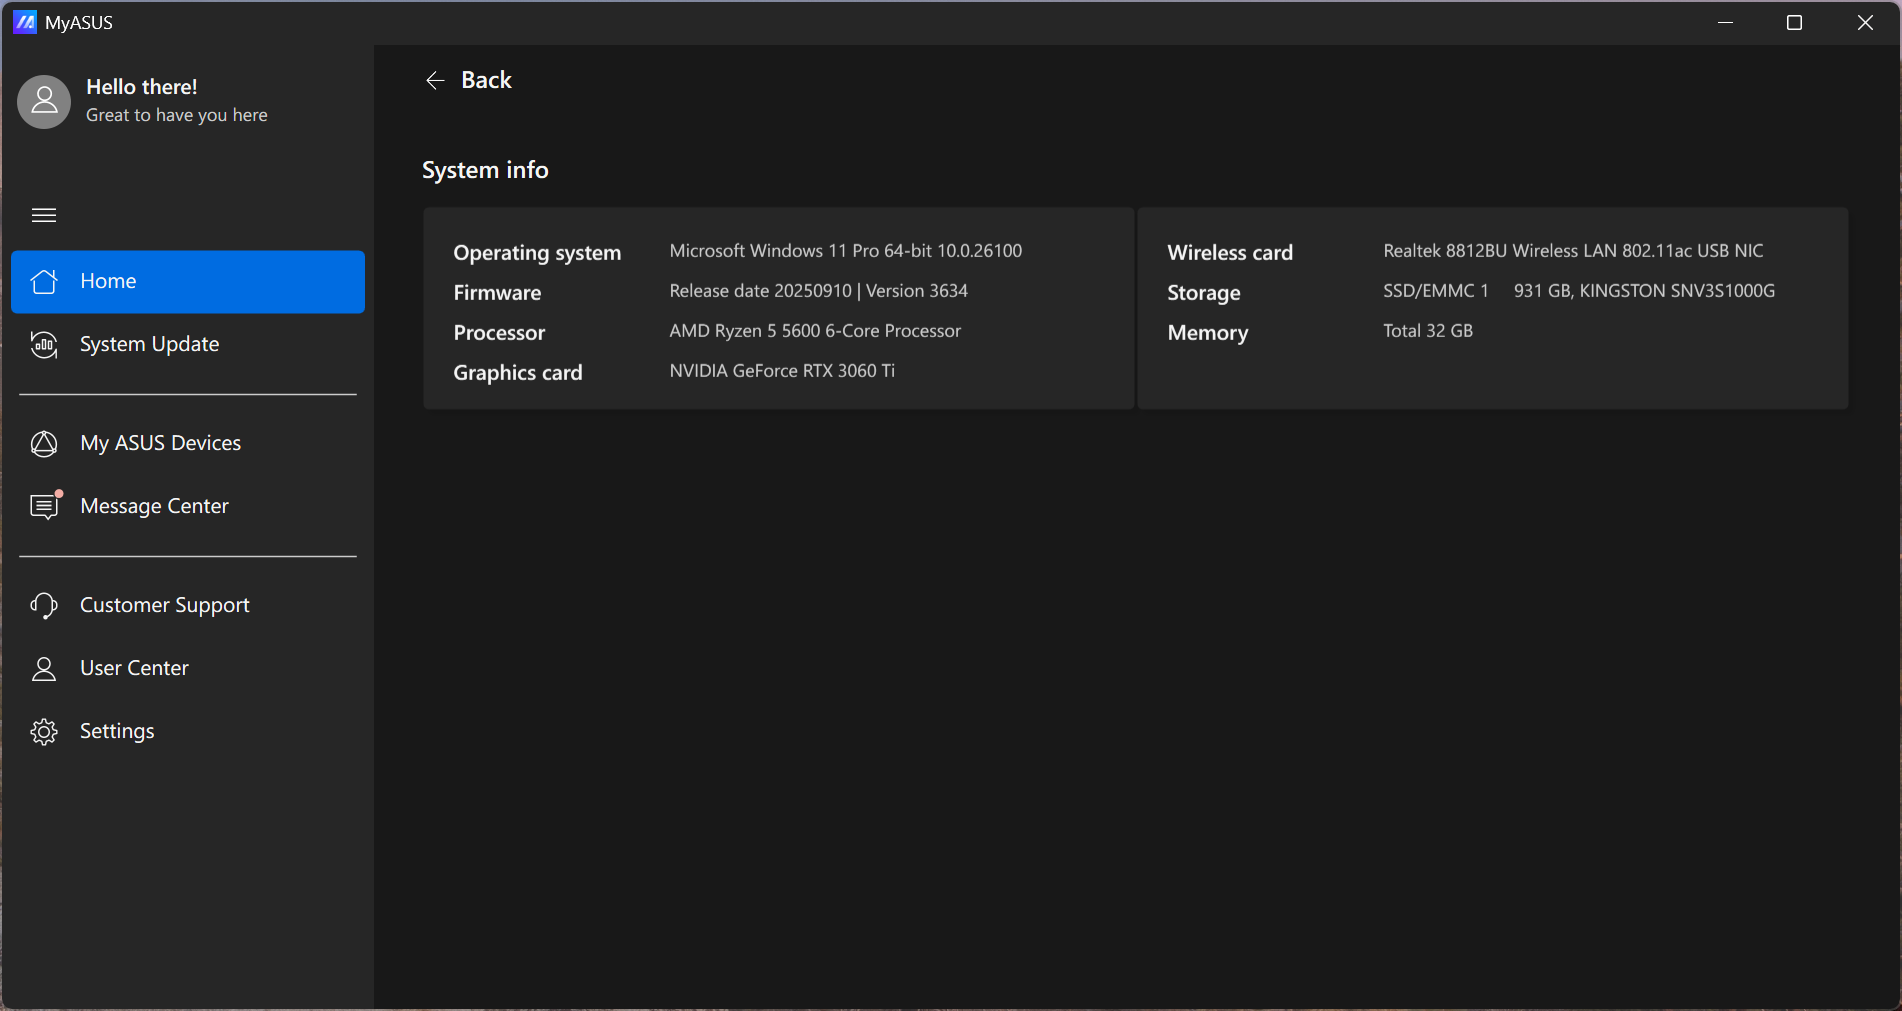Open System Update from the sidebar
1902x1011 pixels.
[x=149, y=344]
